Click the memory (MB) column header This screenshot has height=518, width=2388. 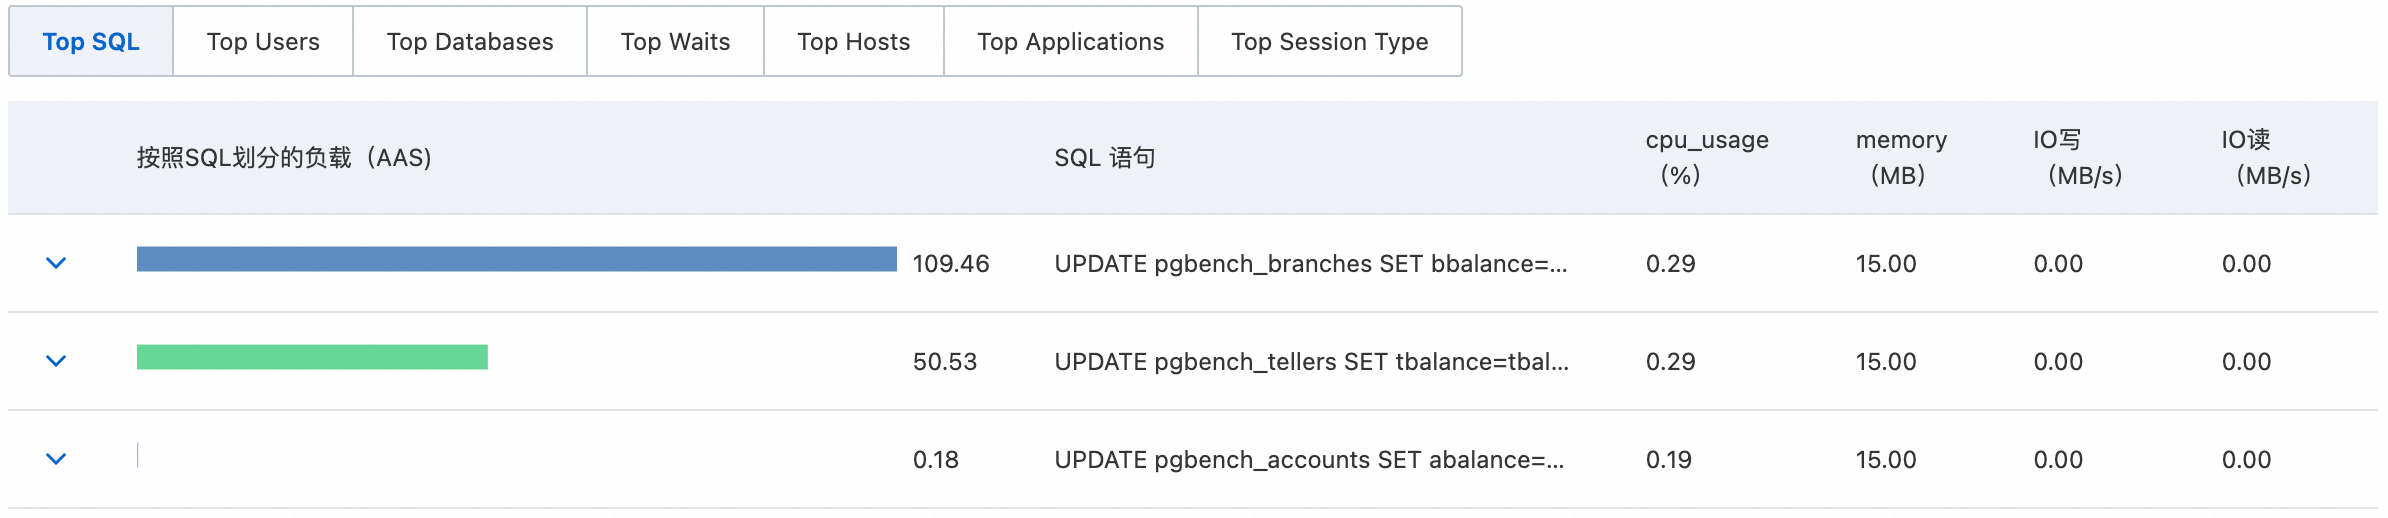(1900, 158)
